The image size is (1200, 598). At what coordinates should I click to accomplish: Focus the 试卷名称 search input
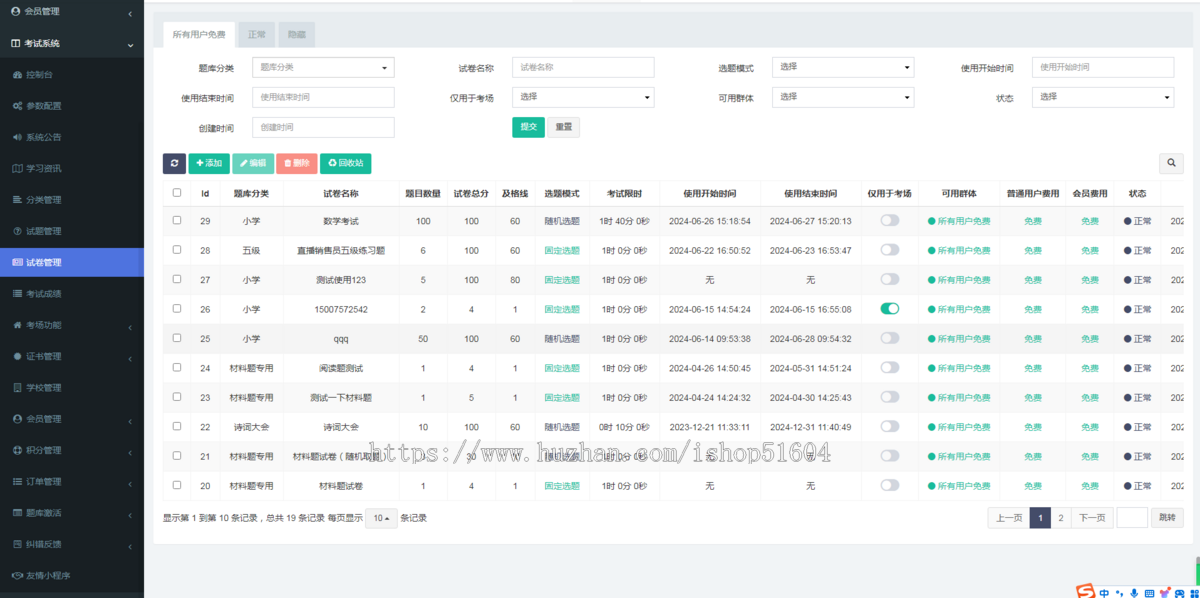tap(583, 67)
